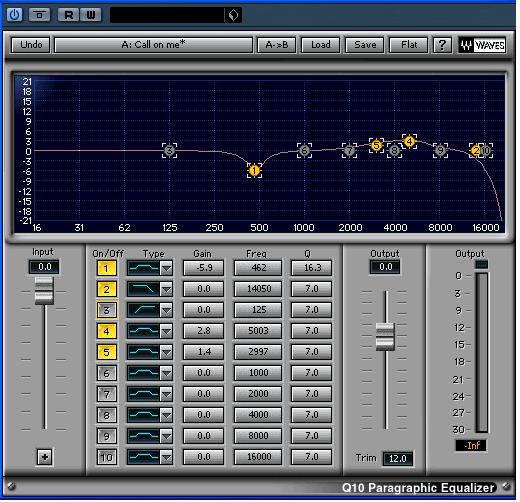
Task: Click setup name 'A: Call on me*' button
Action: (153, 45)
